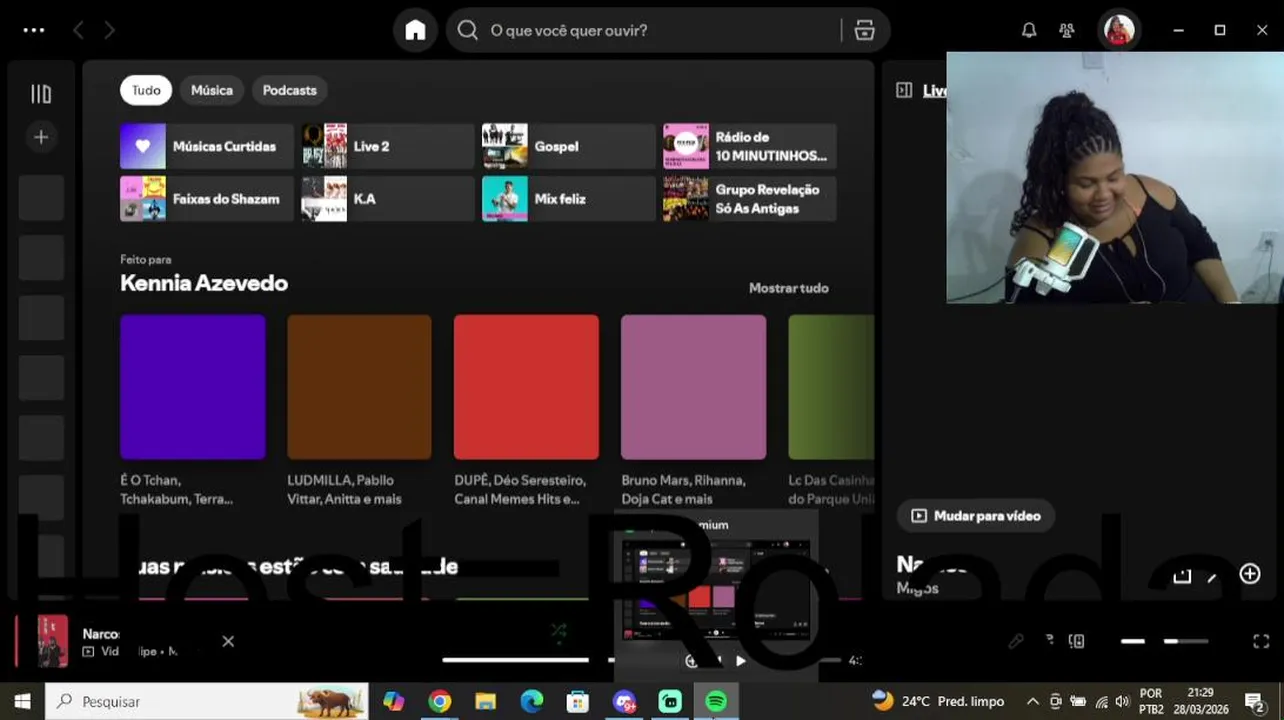The image size is (1284, 720).
Task: Click Spotify icon in taskbar
Action: point(716,701)
